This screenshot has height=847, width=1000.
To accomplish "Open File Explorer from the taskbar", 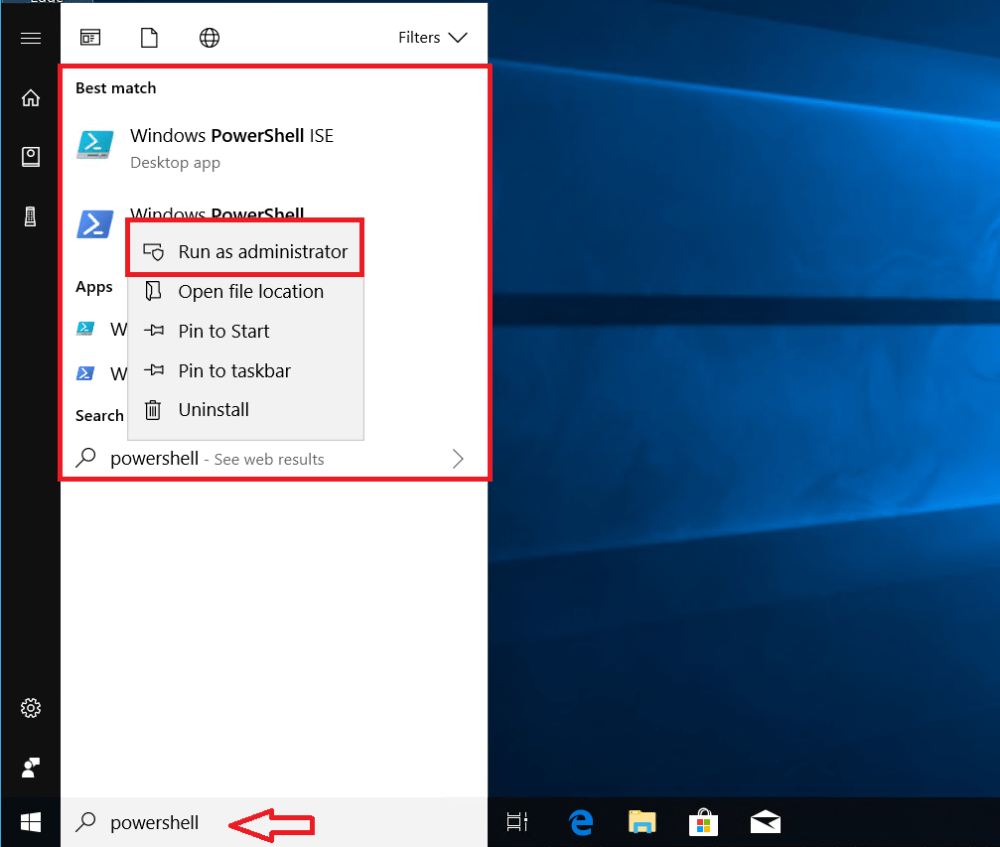I will pos(641,822).
